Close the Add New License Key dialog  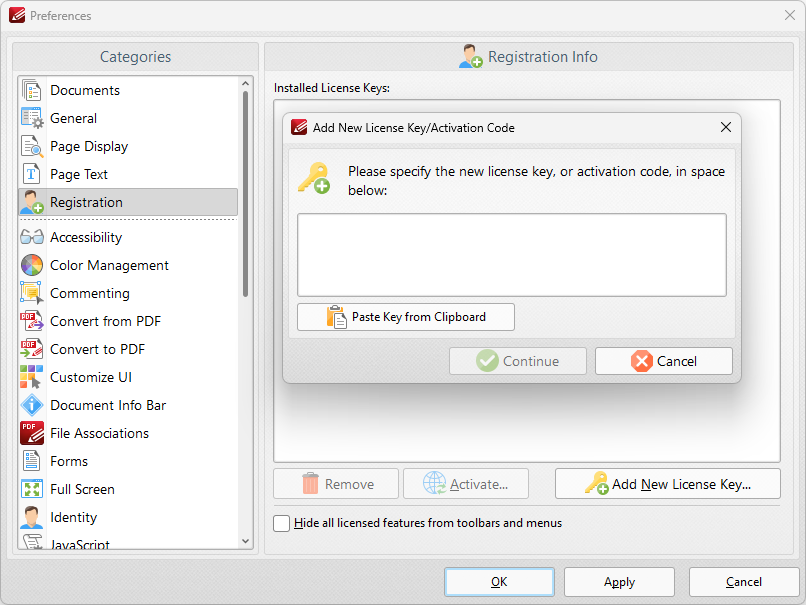(725, 127)
